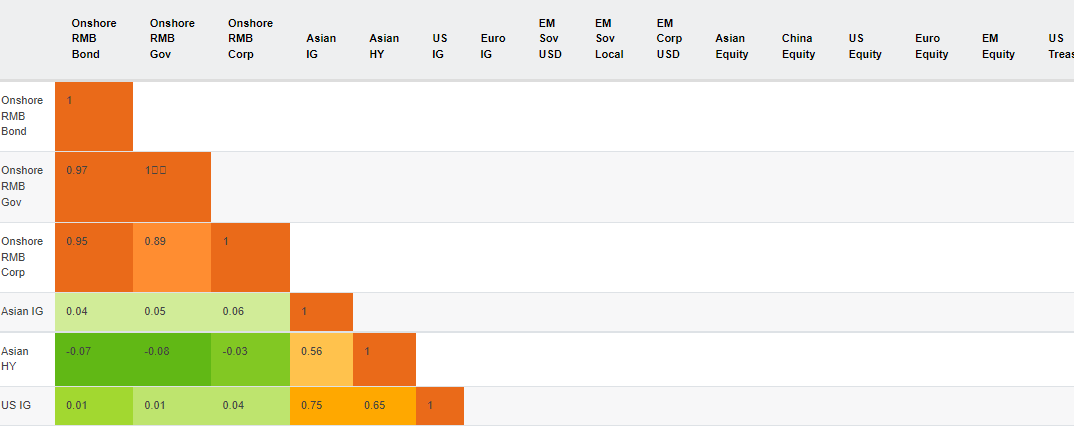Click the Asian HY row label

click(x=15, y=359)
